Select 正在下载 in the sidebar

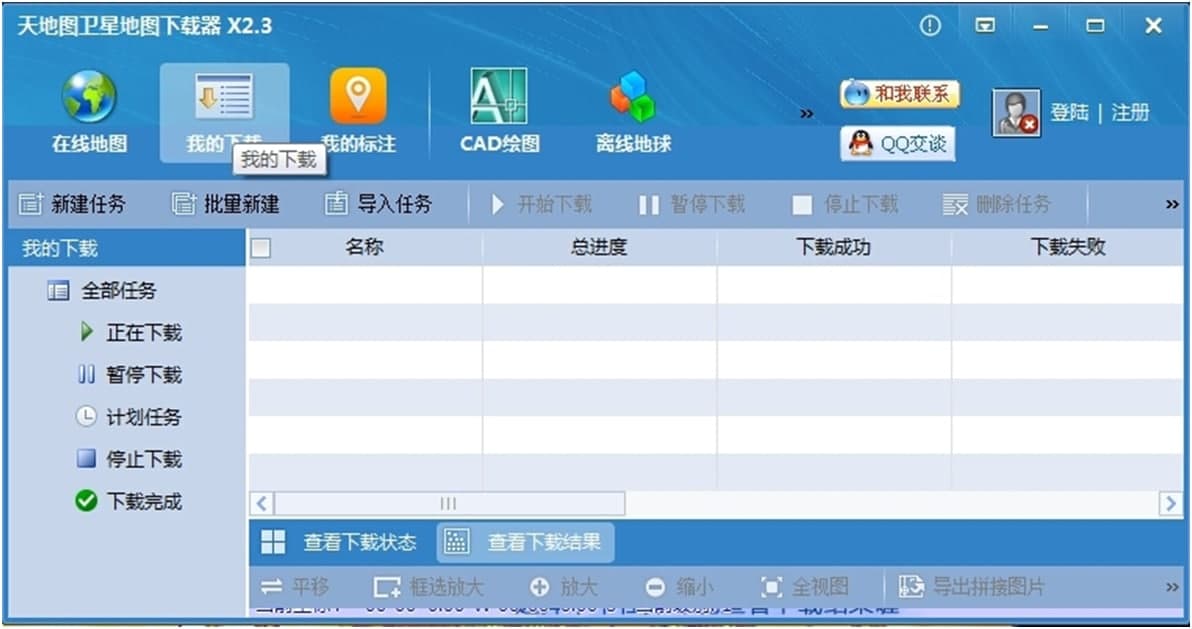(x=131, y=332)
